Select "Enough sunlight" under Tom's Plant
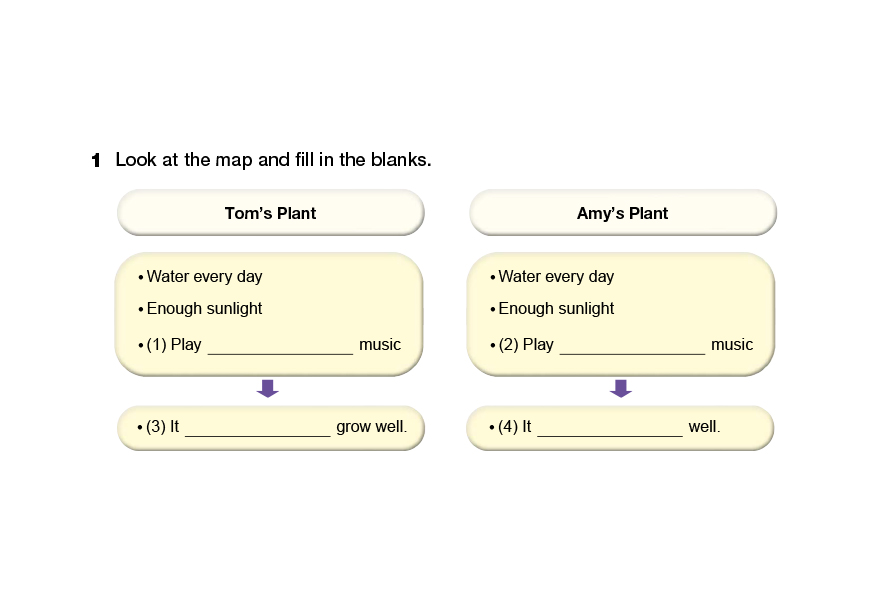The image size is (873, 612). pyautogui.click(x=204, y=309)
